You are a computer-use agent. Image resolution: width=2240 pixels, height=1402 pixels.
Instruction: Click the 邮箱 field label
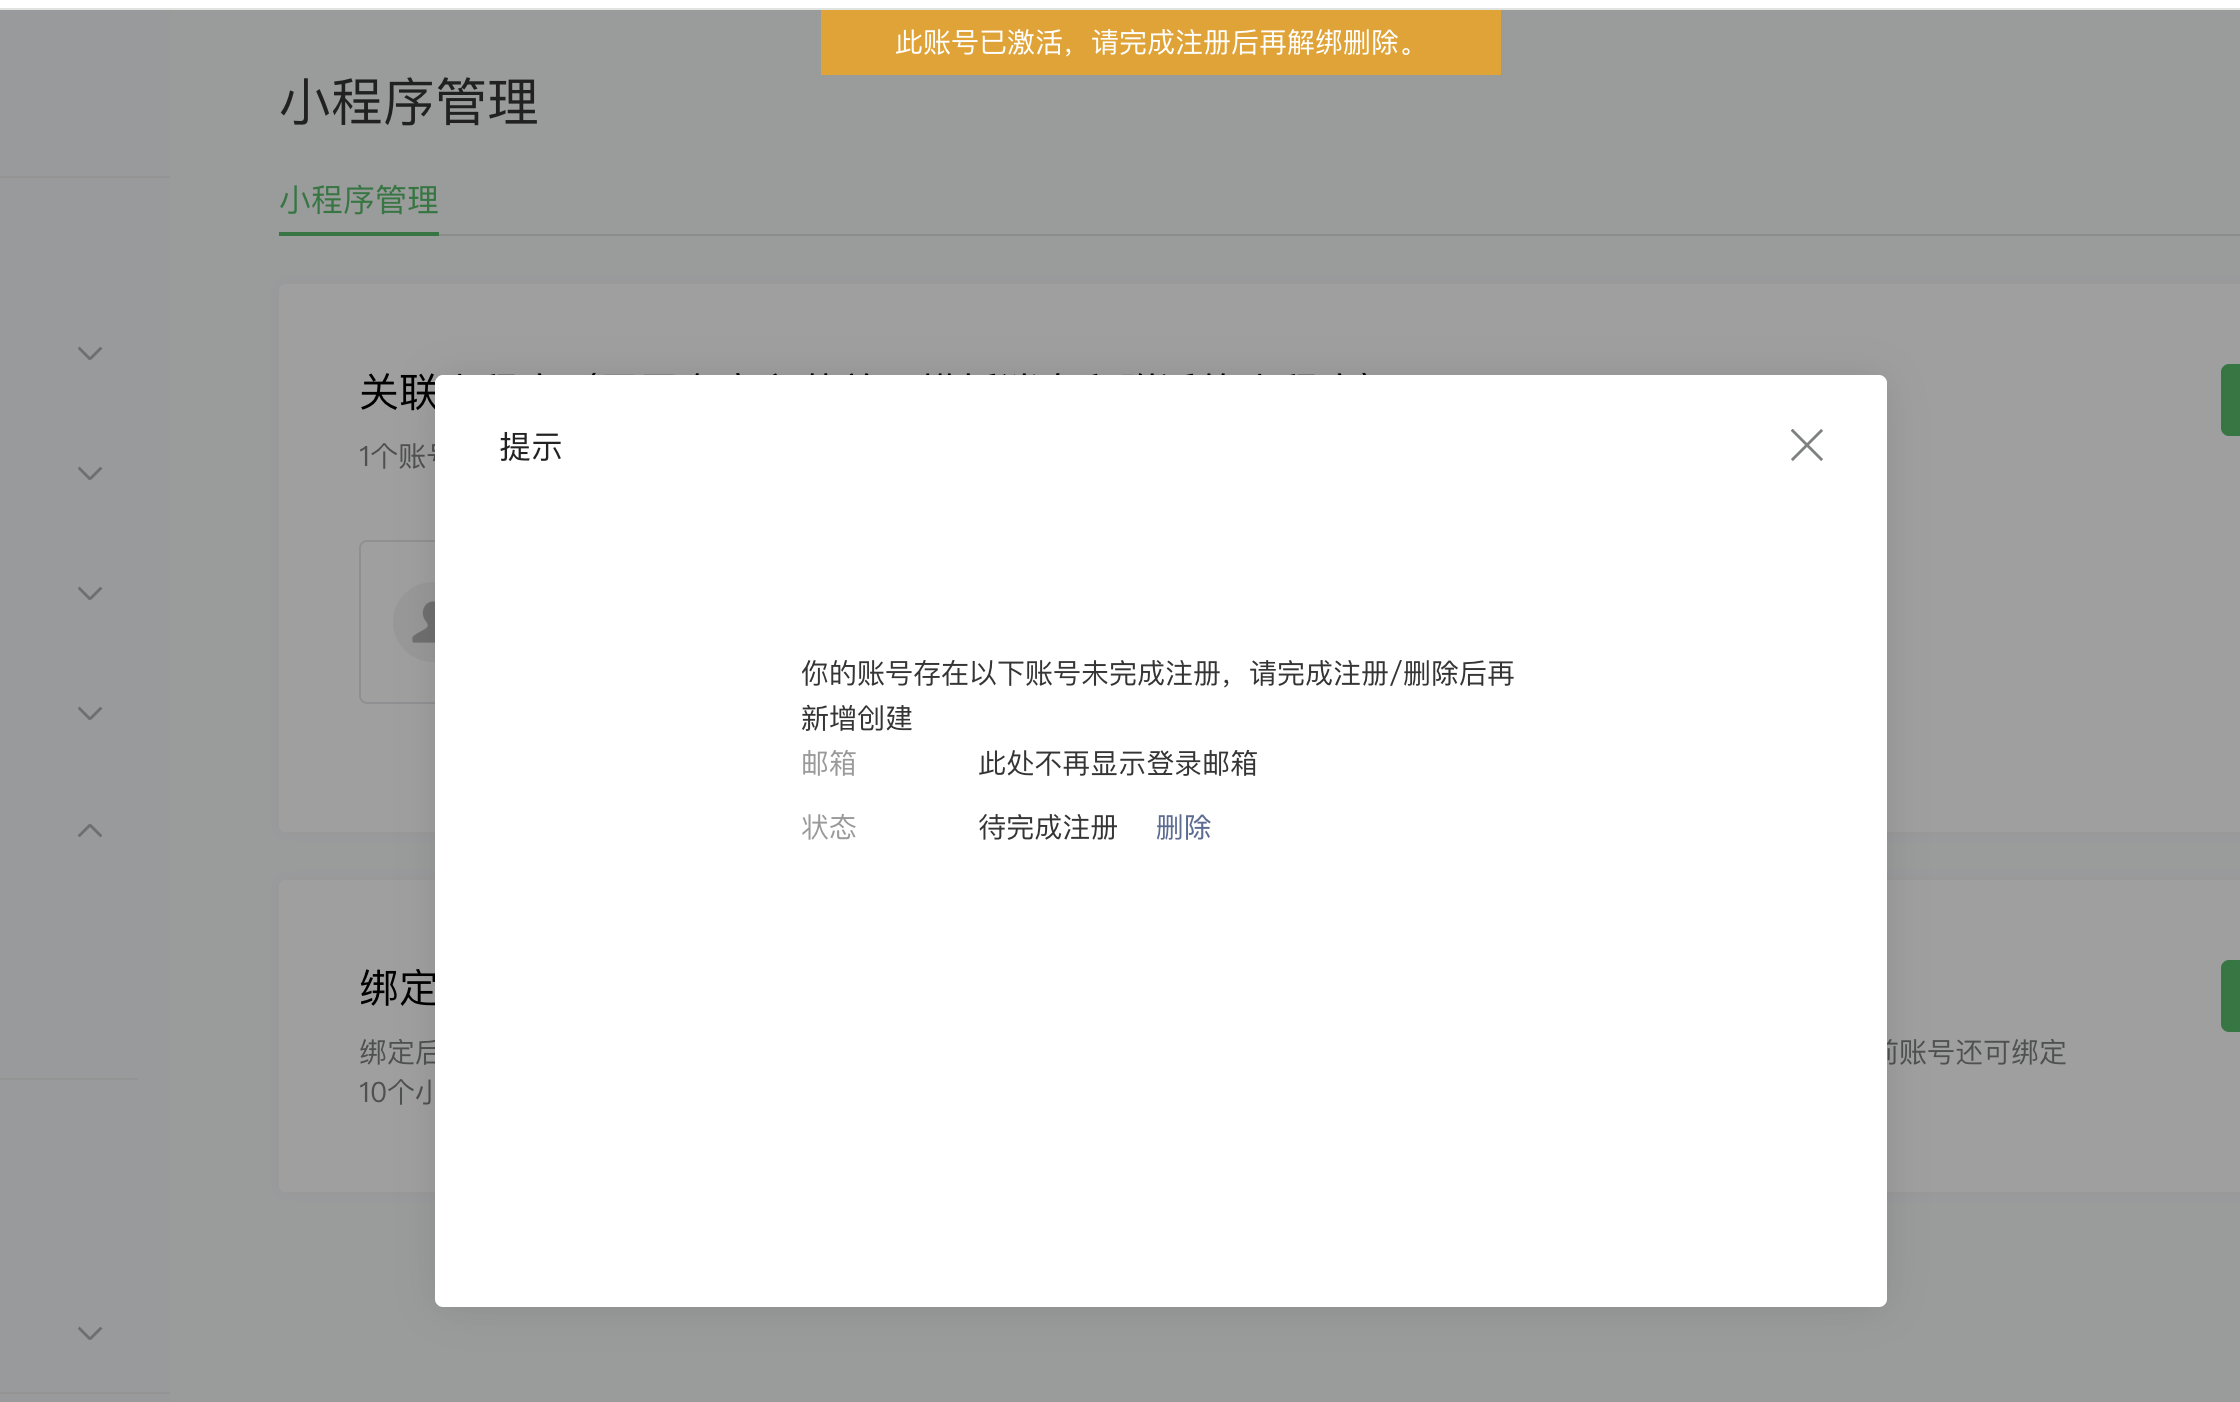pos(828,764)
